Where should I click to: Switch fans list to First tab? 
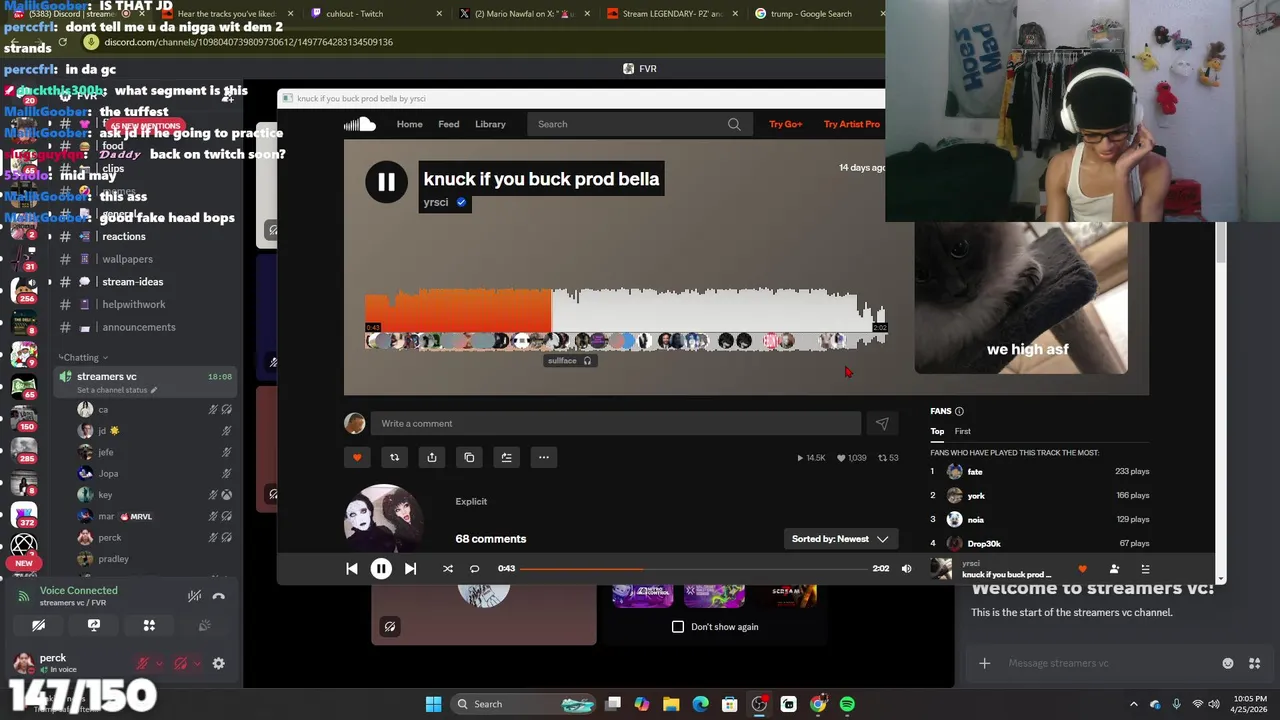[x=962, y=431]
